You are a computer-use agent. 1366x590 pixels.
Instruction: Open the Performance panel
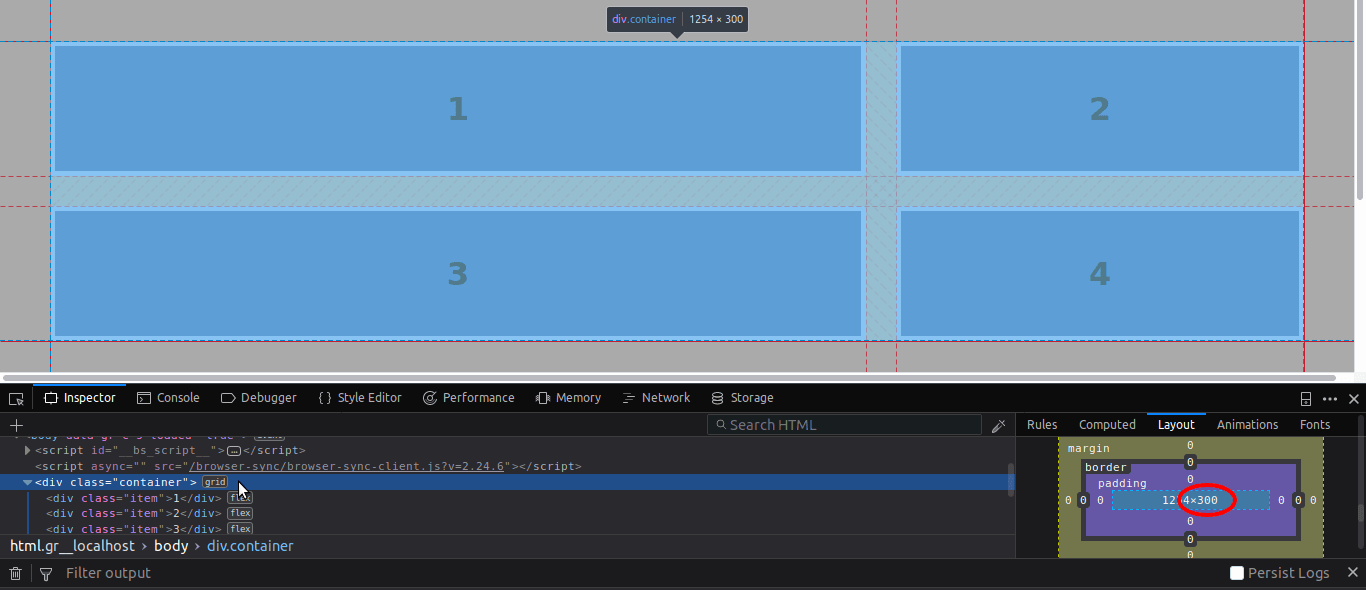pyautogui.click(x=468, y=398)
